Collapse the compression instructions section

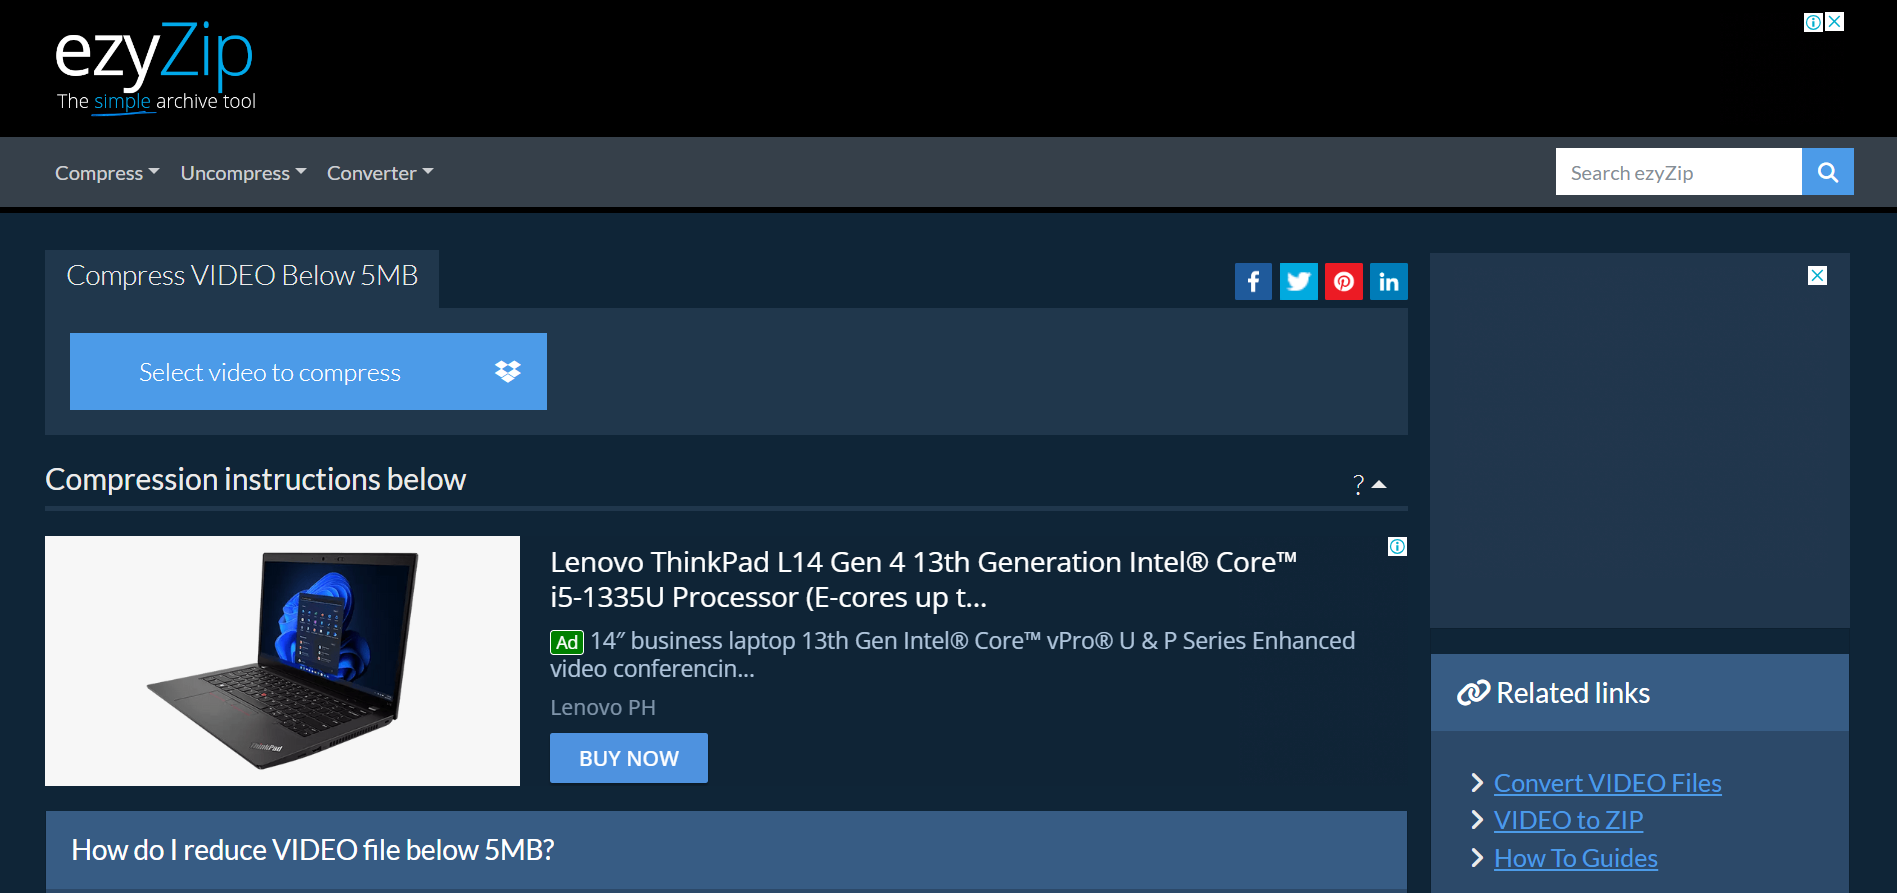click(1379, 484)
